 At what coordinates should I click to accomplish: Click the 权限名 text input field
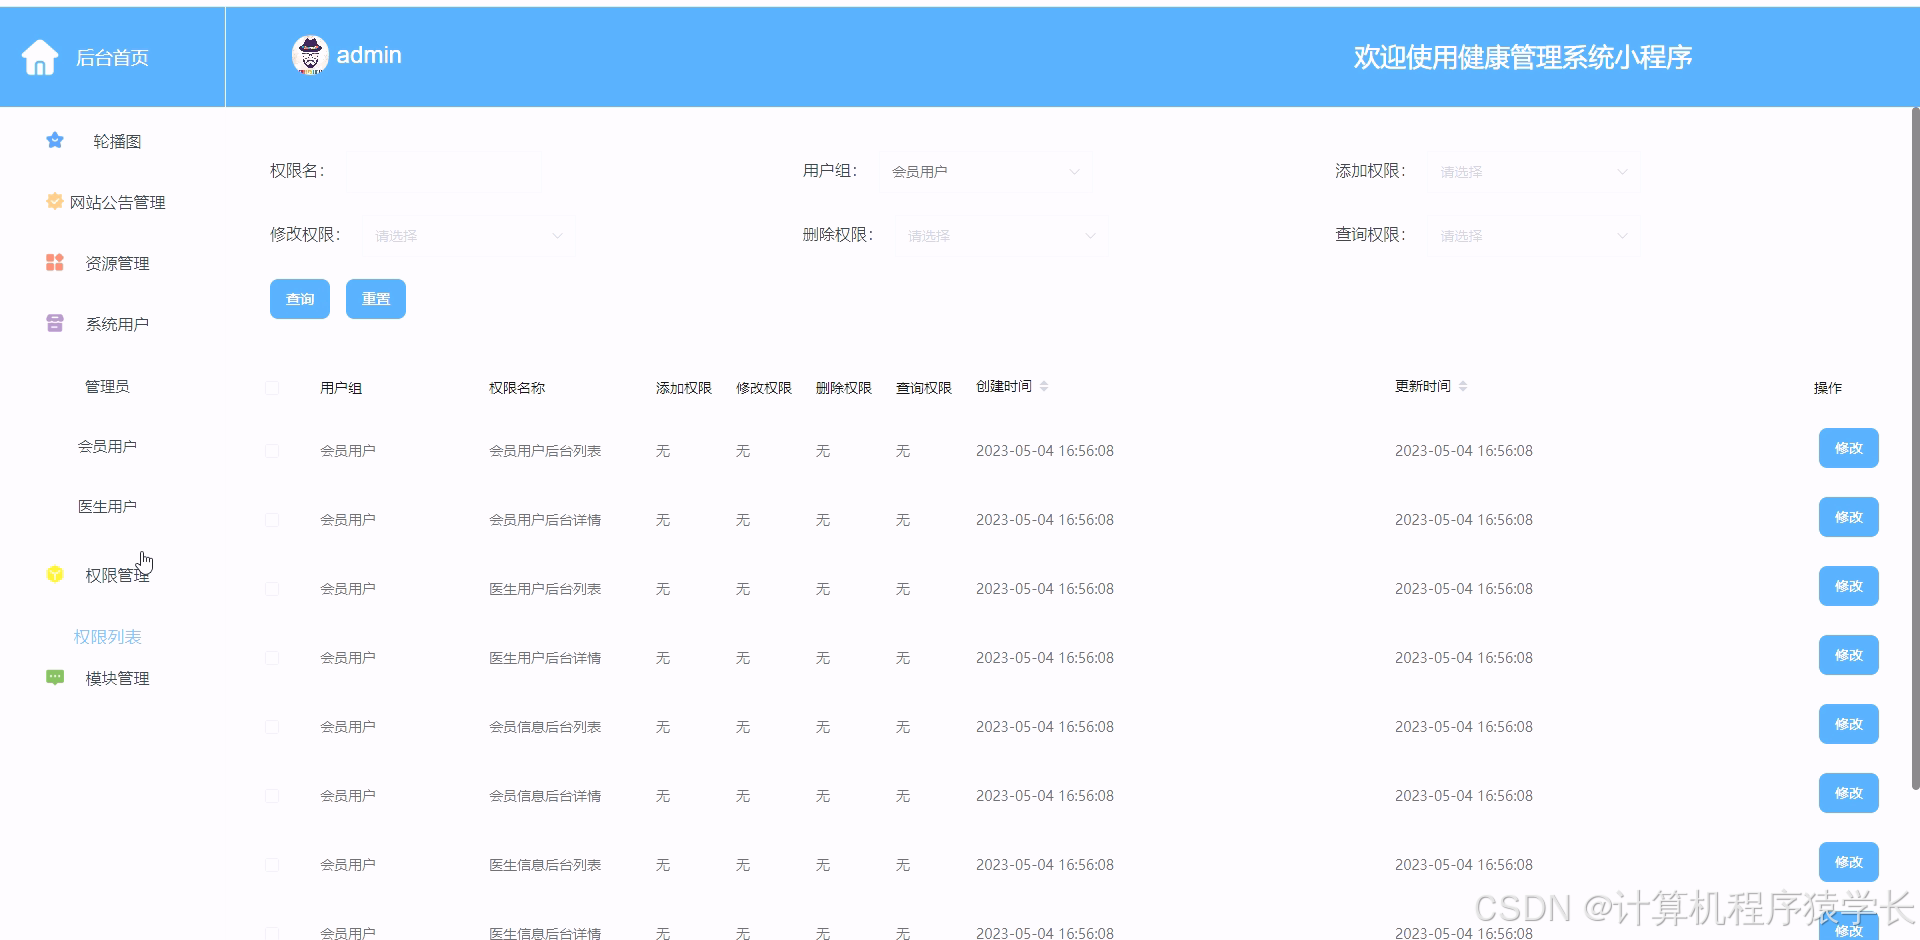point(444,172)
